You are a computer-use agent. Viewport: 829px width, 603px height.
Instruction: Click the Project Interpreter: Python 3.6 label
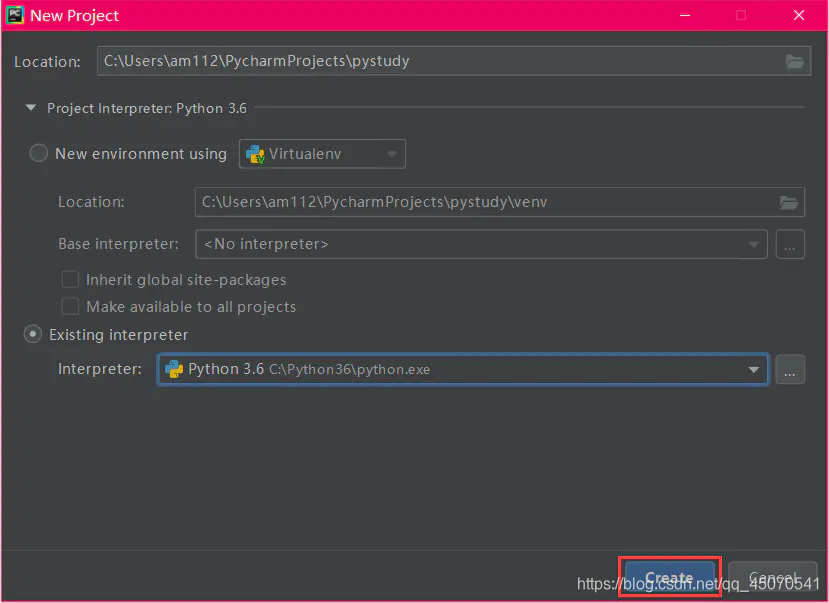coord(147,108)
